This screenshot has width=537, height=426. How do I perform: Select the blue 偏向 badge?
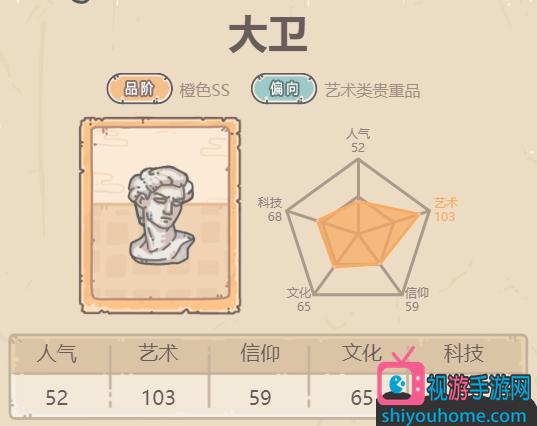[x=284, y=89]
